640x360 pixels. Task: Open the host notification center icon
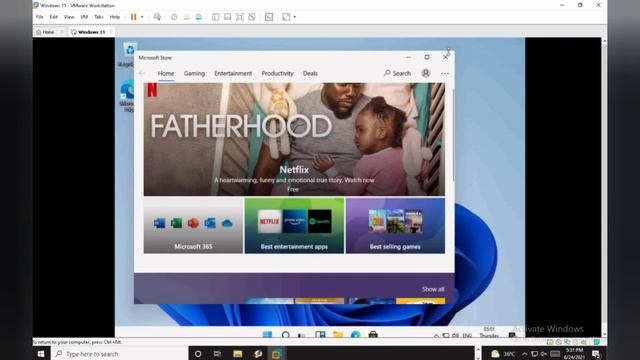(x=596, y=354)
